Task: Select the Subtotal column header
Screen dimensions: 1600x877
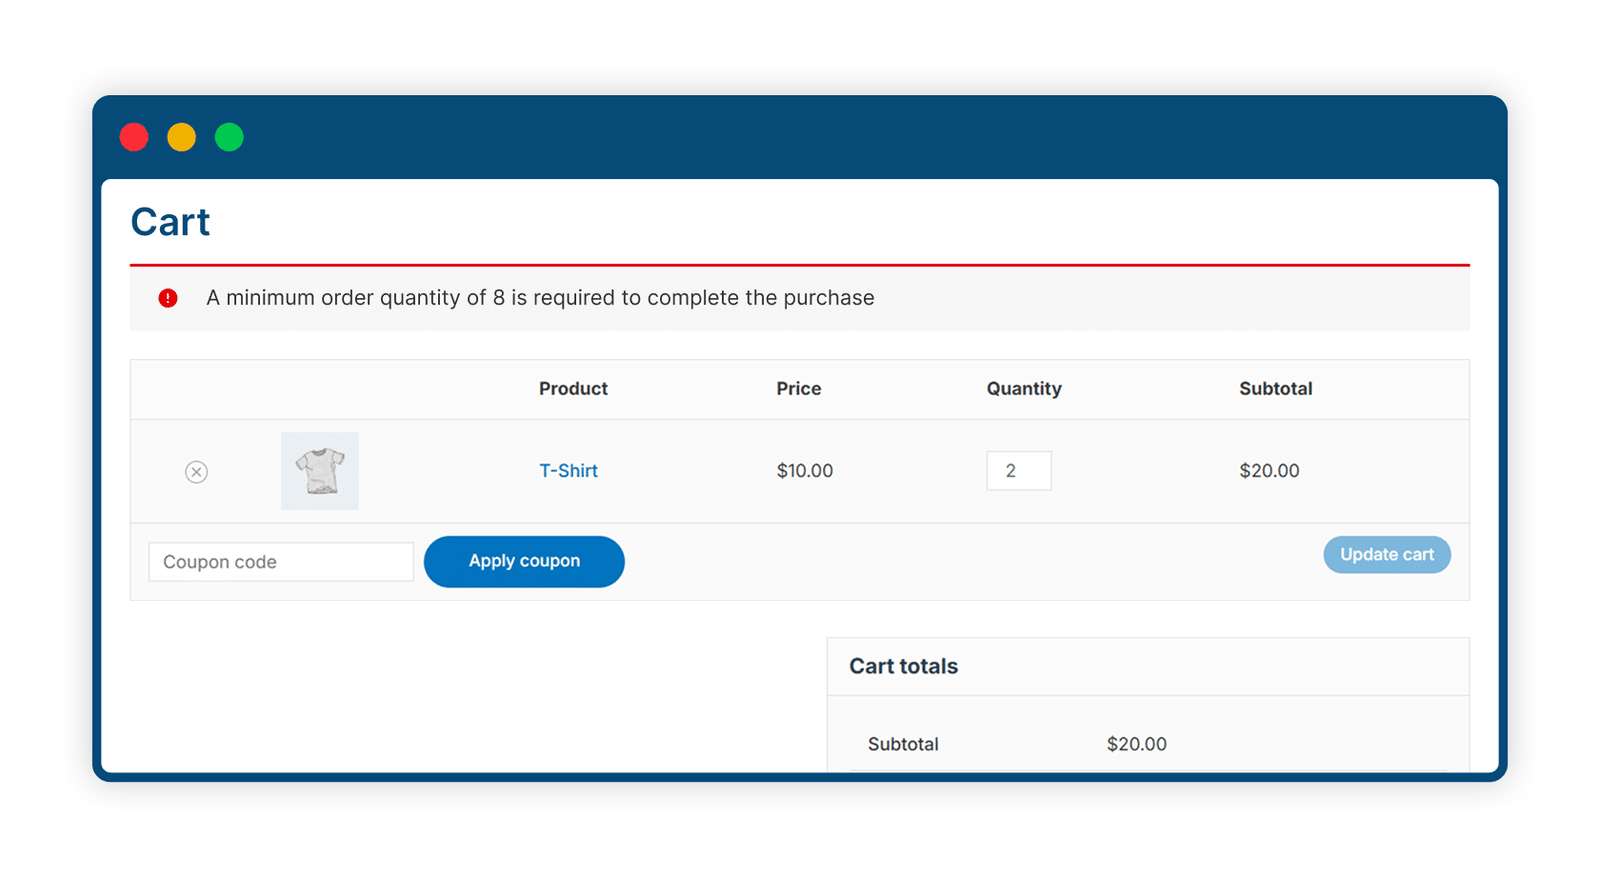Action: [1276, 389]
